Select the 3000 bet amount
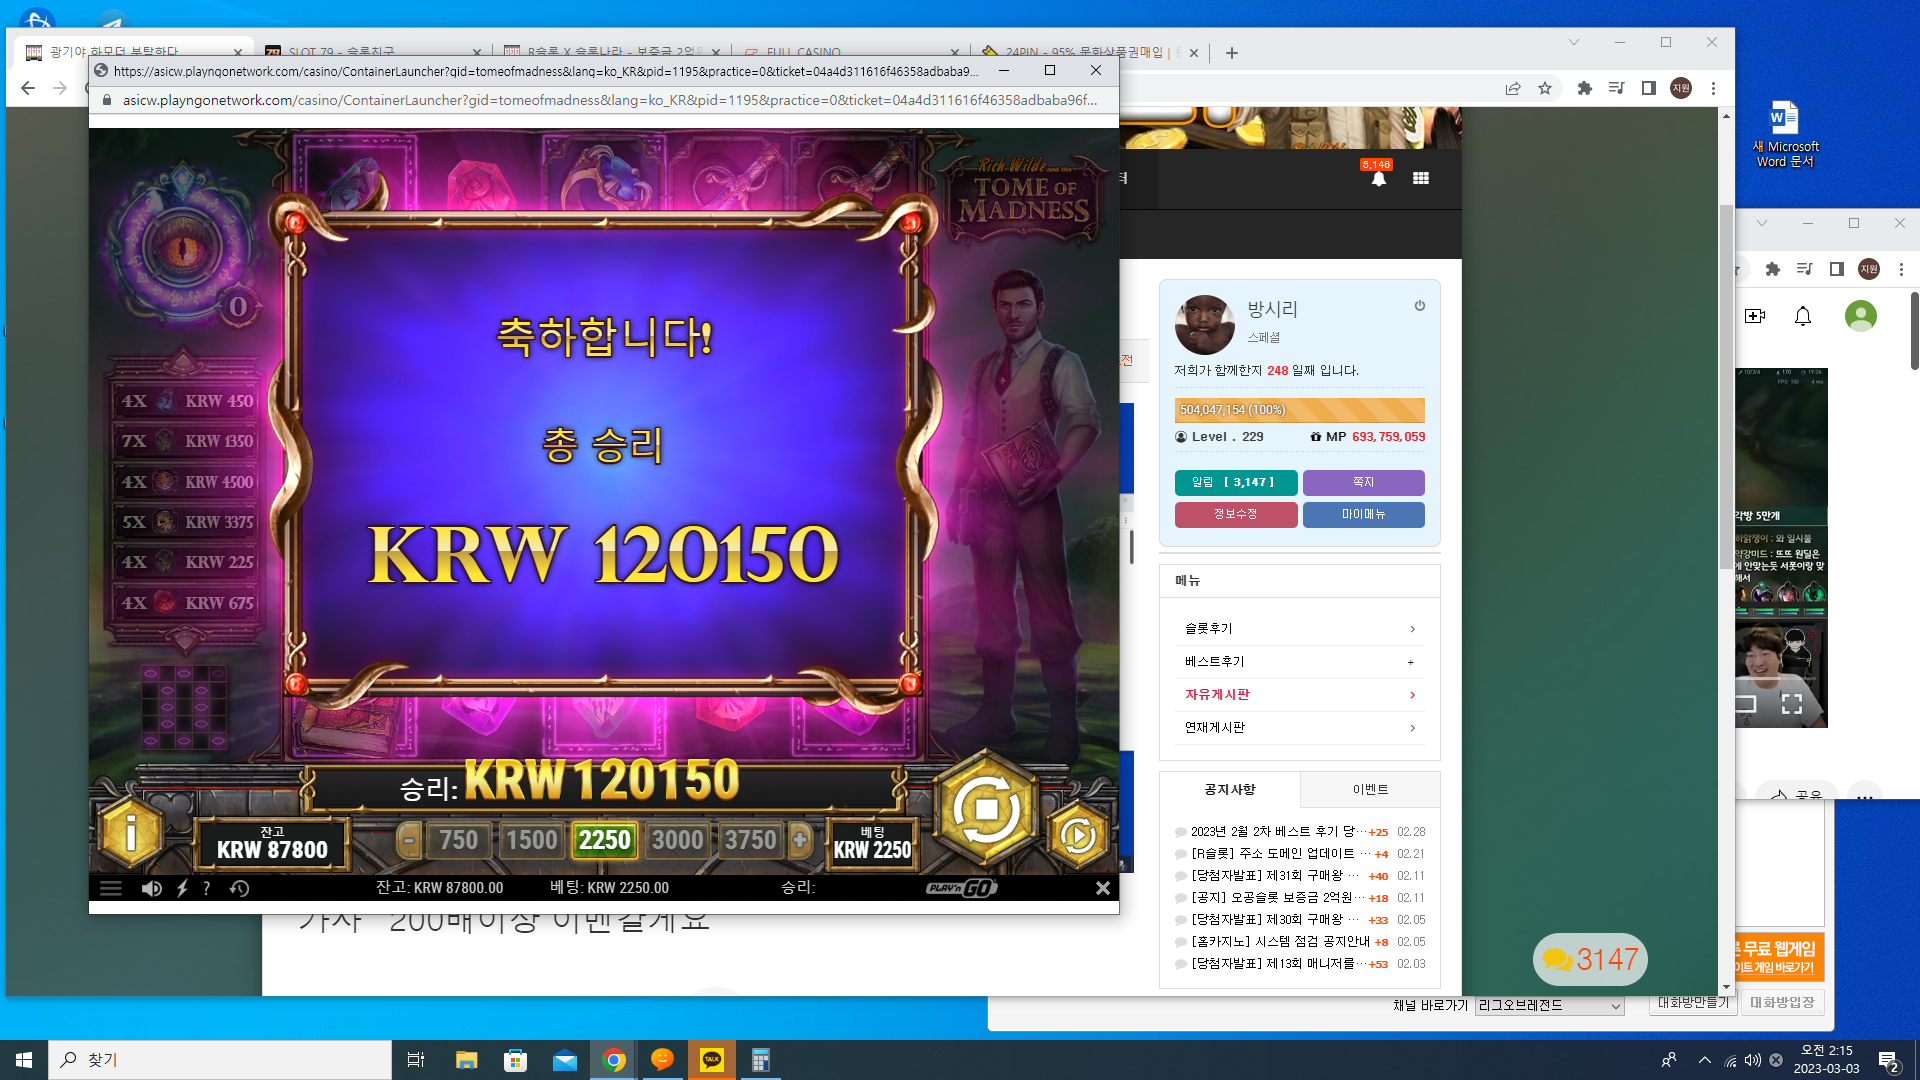This screenshot has height=1080, width=1920. pyautogui.click(x=677, y=840)
